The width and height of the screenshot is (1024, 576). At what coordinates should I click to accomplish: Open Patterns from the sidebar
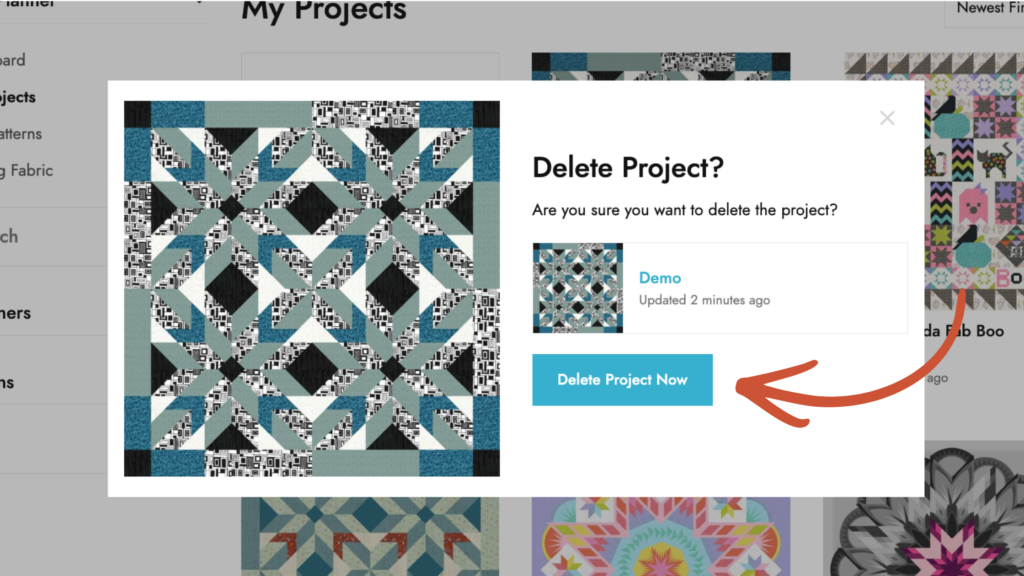(21, 134)
